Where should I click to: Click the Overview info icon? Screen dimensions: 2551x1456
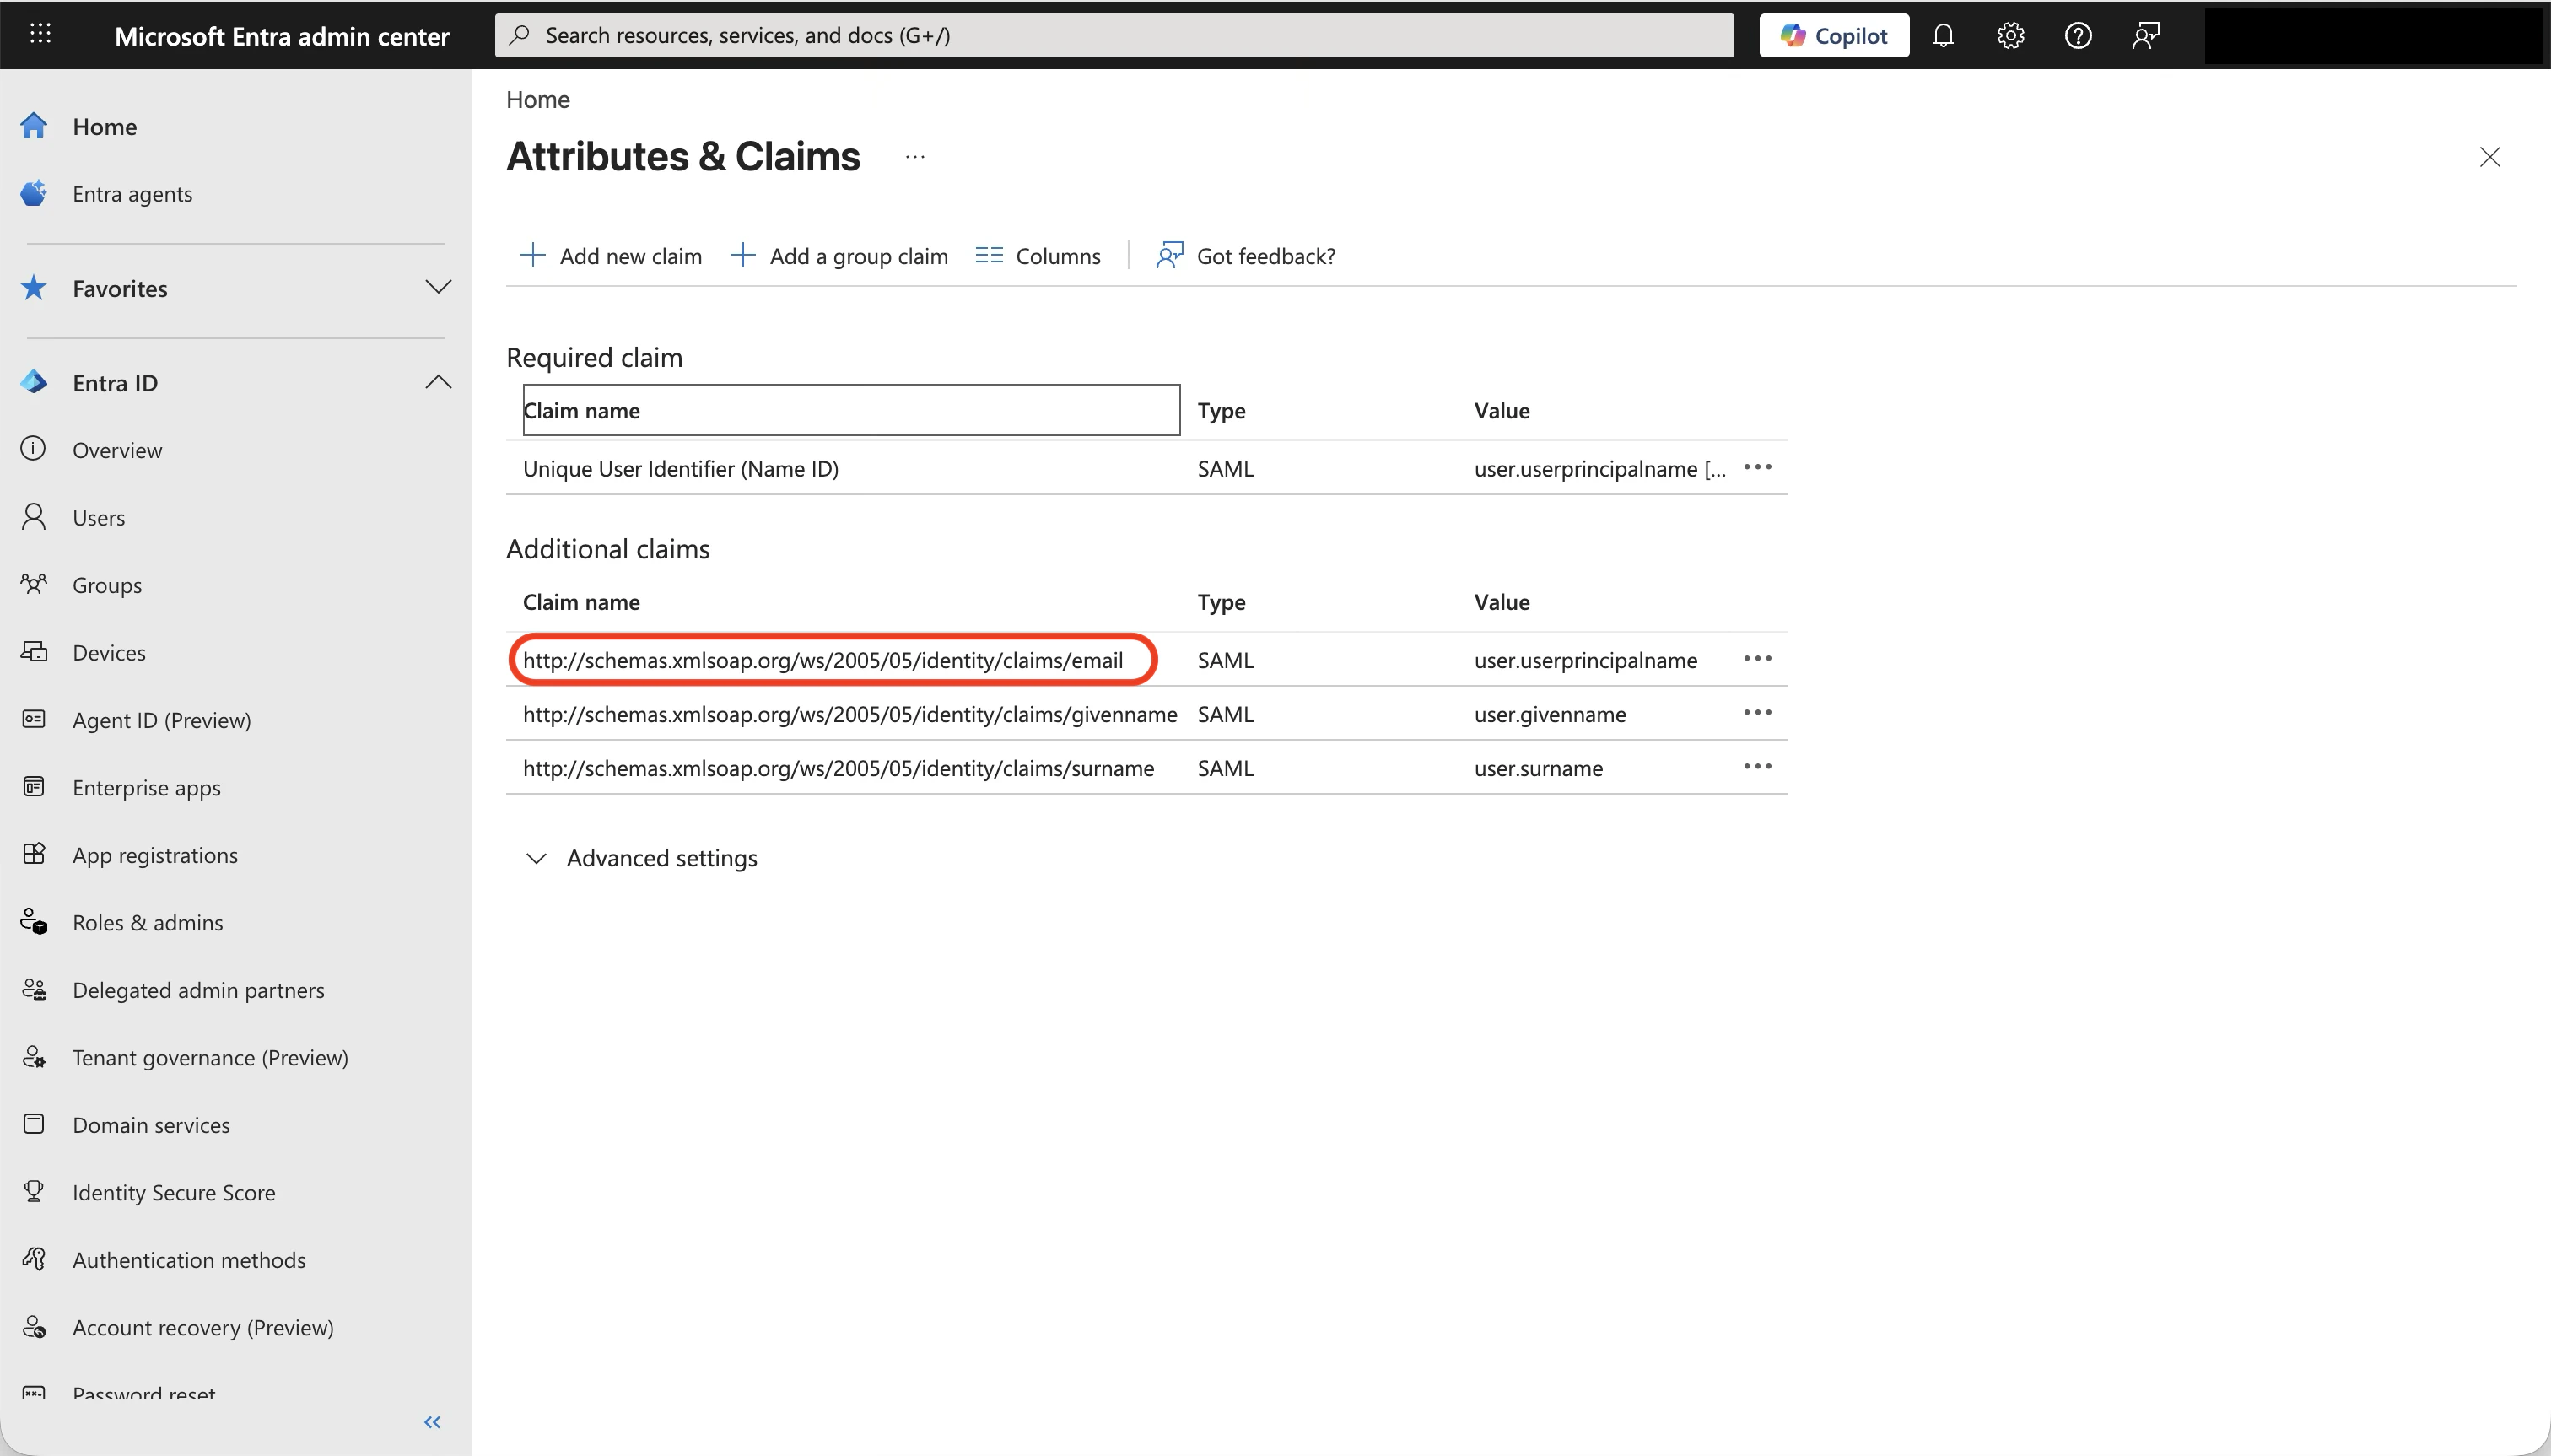point(34,449)
